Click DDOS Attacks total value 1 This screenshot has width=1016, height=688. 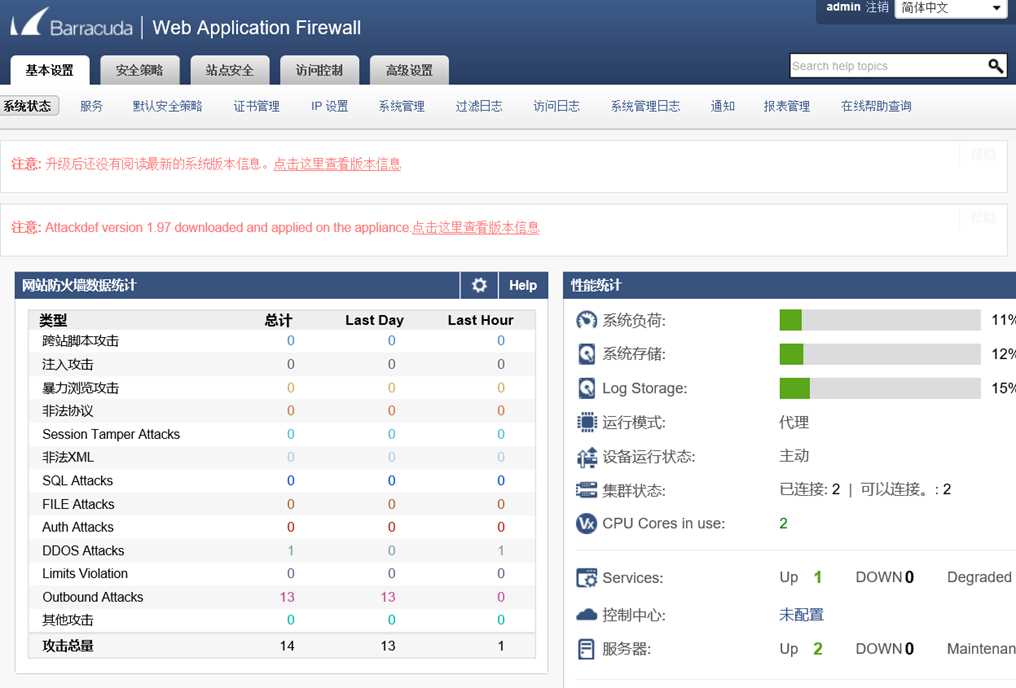tap(291, 551)
